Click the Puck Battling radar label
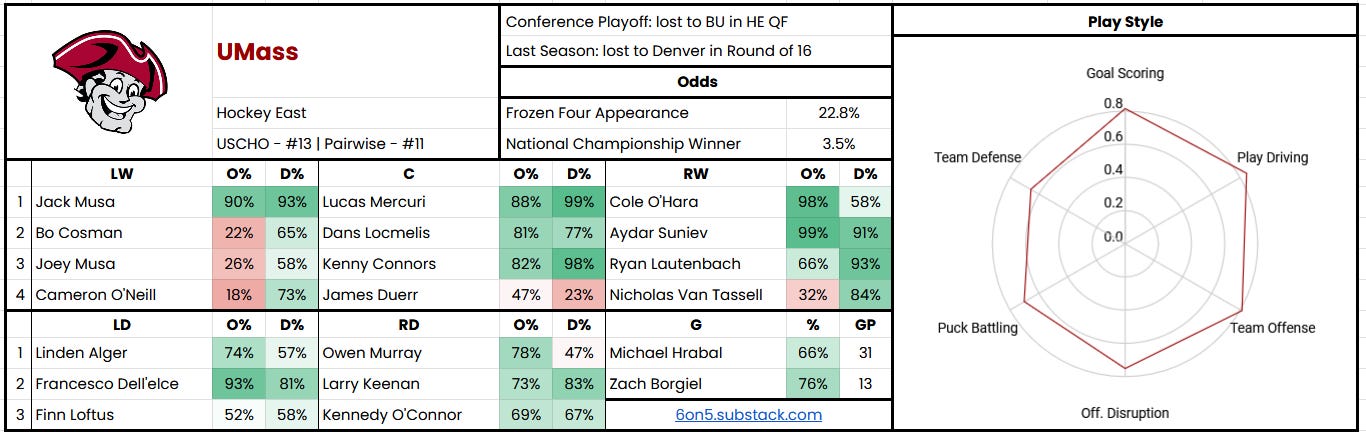This screenshot has height=432, width=1366. coord(977,328)
